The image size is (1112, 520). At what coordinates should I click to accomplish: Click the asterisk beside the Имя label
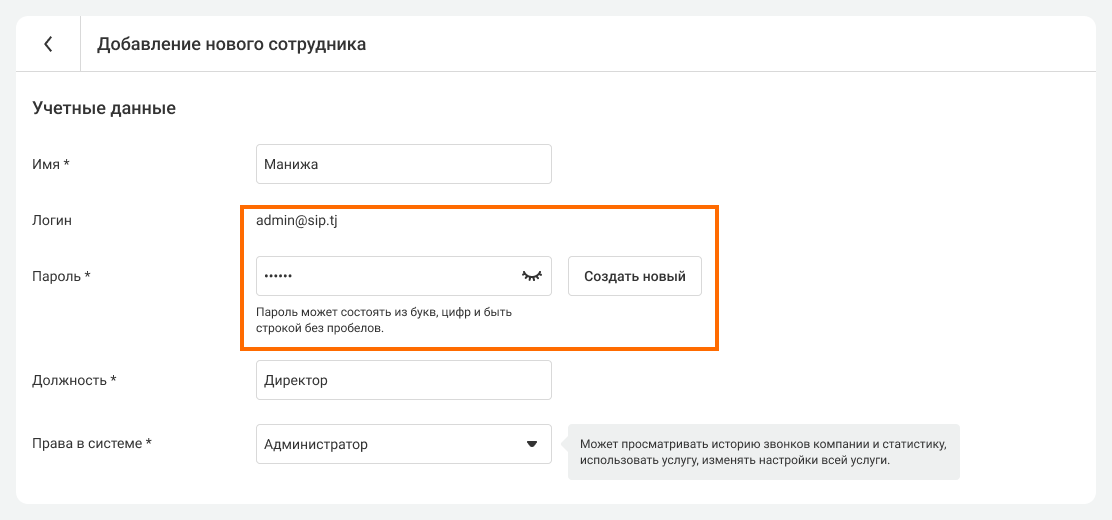[x=66, y=163]
